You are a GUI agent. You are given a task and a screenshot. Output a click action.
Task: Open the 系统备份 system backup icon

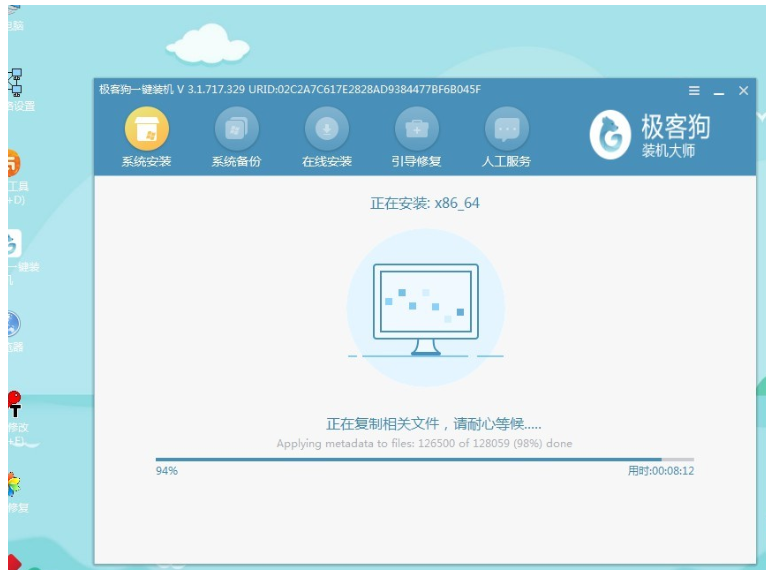pyautogui.click(x=236, y=129)
